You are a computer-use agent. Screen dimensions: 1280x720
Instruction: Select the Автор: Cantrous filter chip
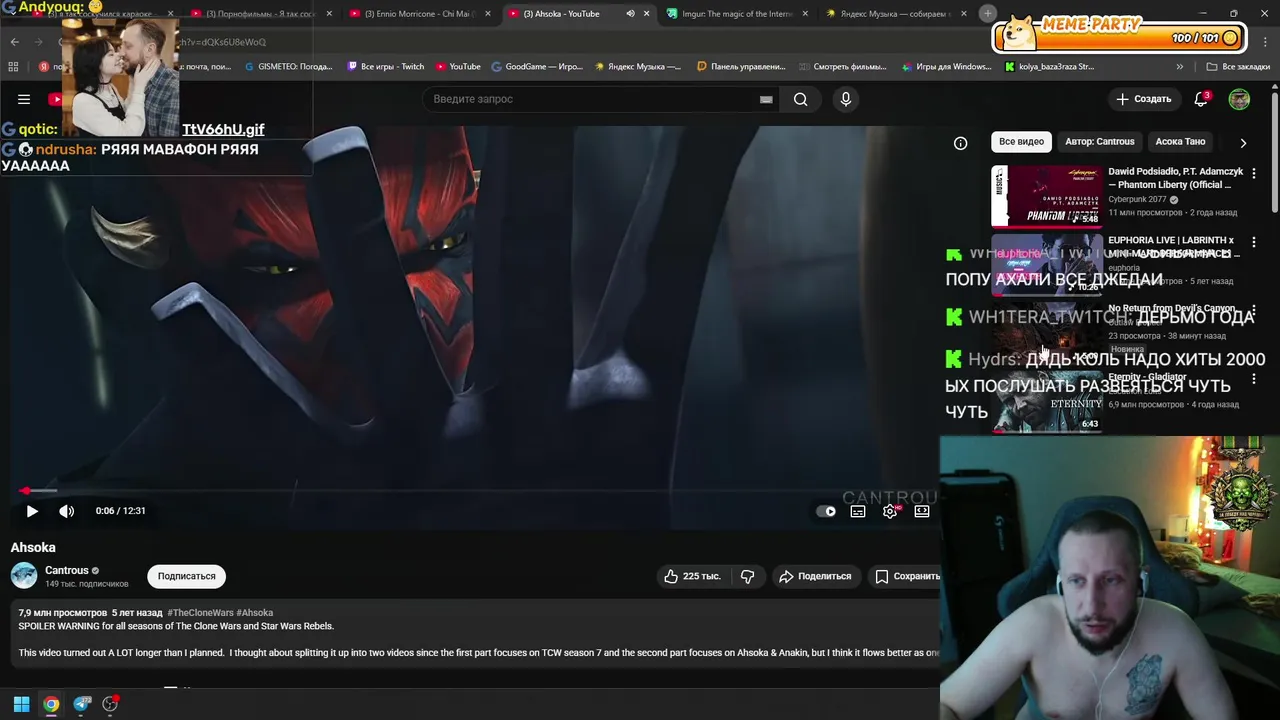tap(1099, 142)
